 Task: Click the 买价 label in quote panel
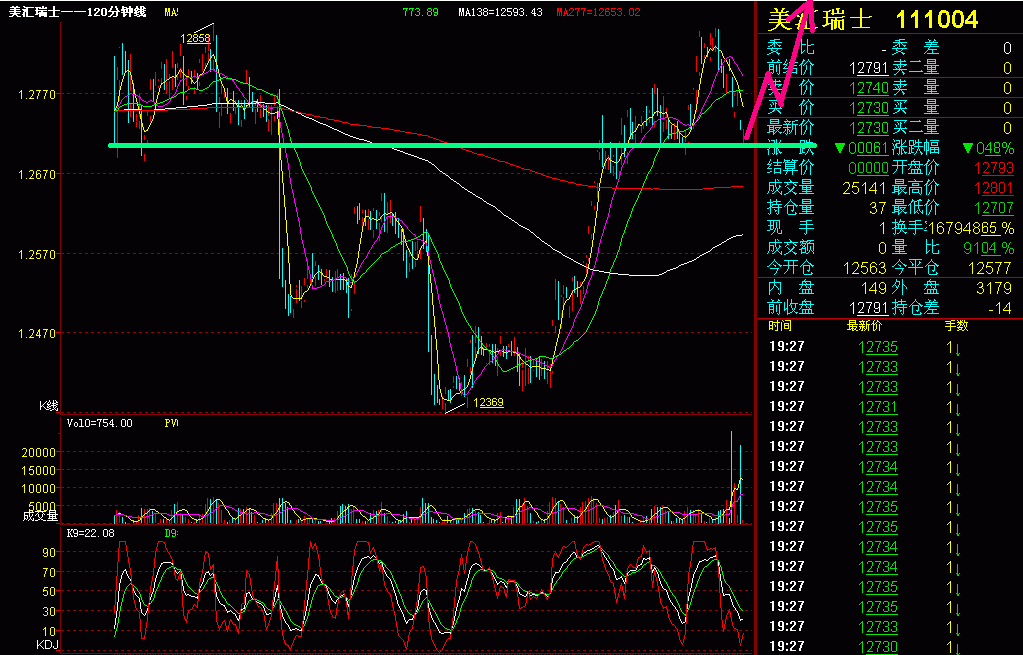tap(791, 108)
